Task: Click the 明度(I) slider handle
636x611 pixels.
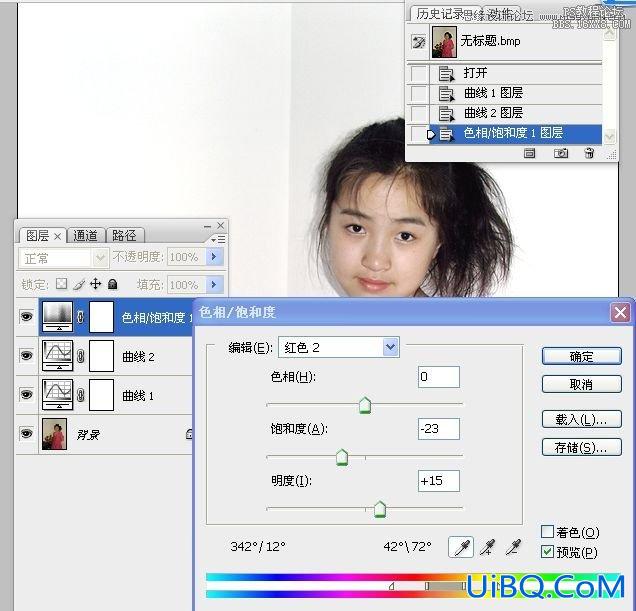Action: click(380, 509)
